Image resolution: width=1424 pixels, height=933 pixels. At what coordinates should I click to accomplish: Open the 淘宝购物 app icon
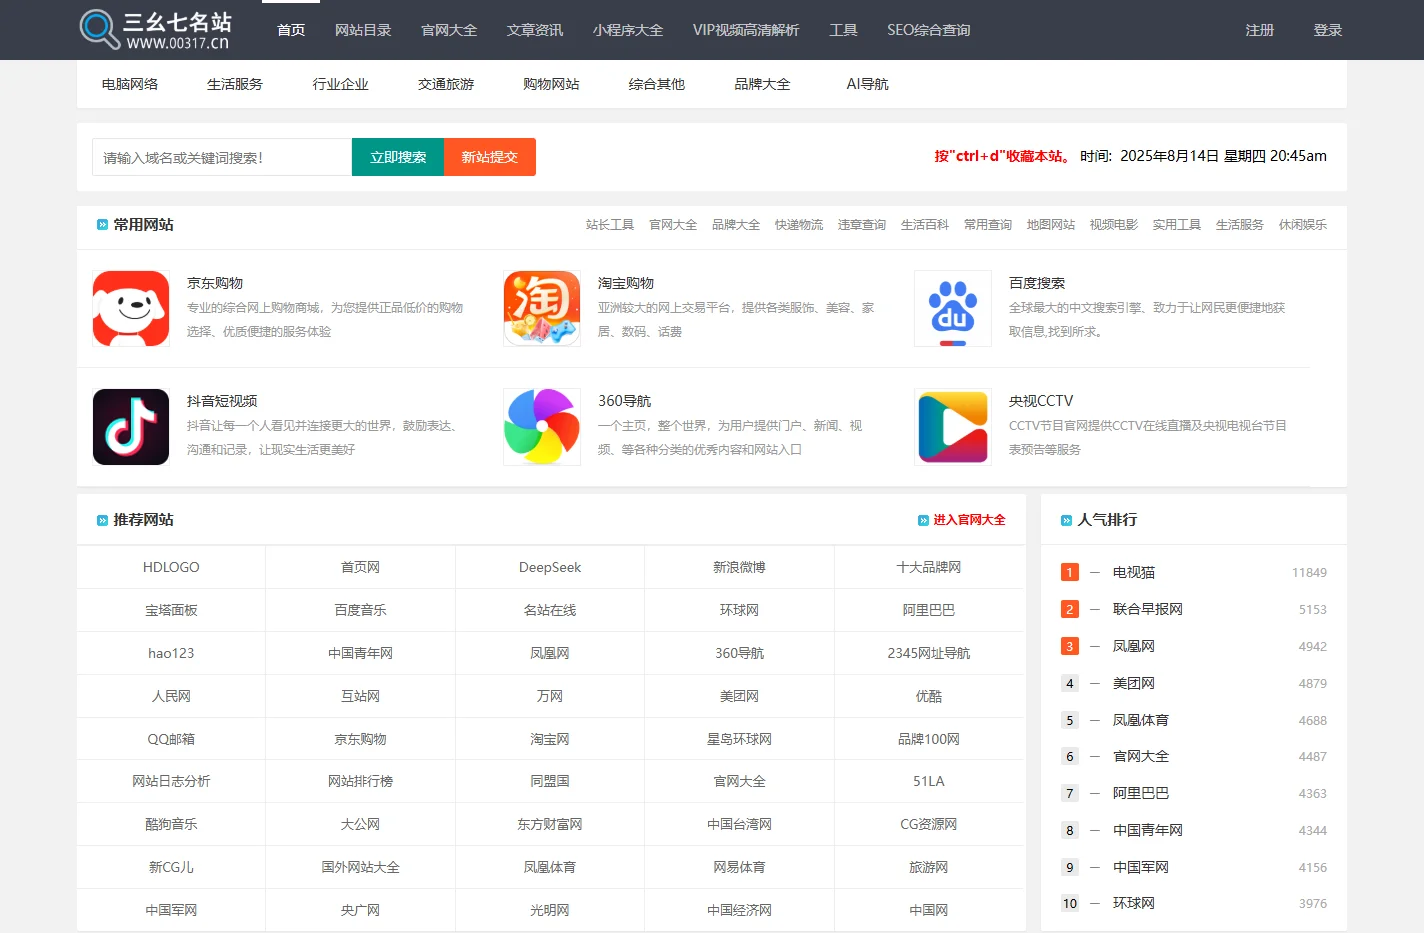click(542, 309)
